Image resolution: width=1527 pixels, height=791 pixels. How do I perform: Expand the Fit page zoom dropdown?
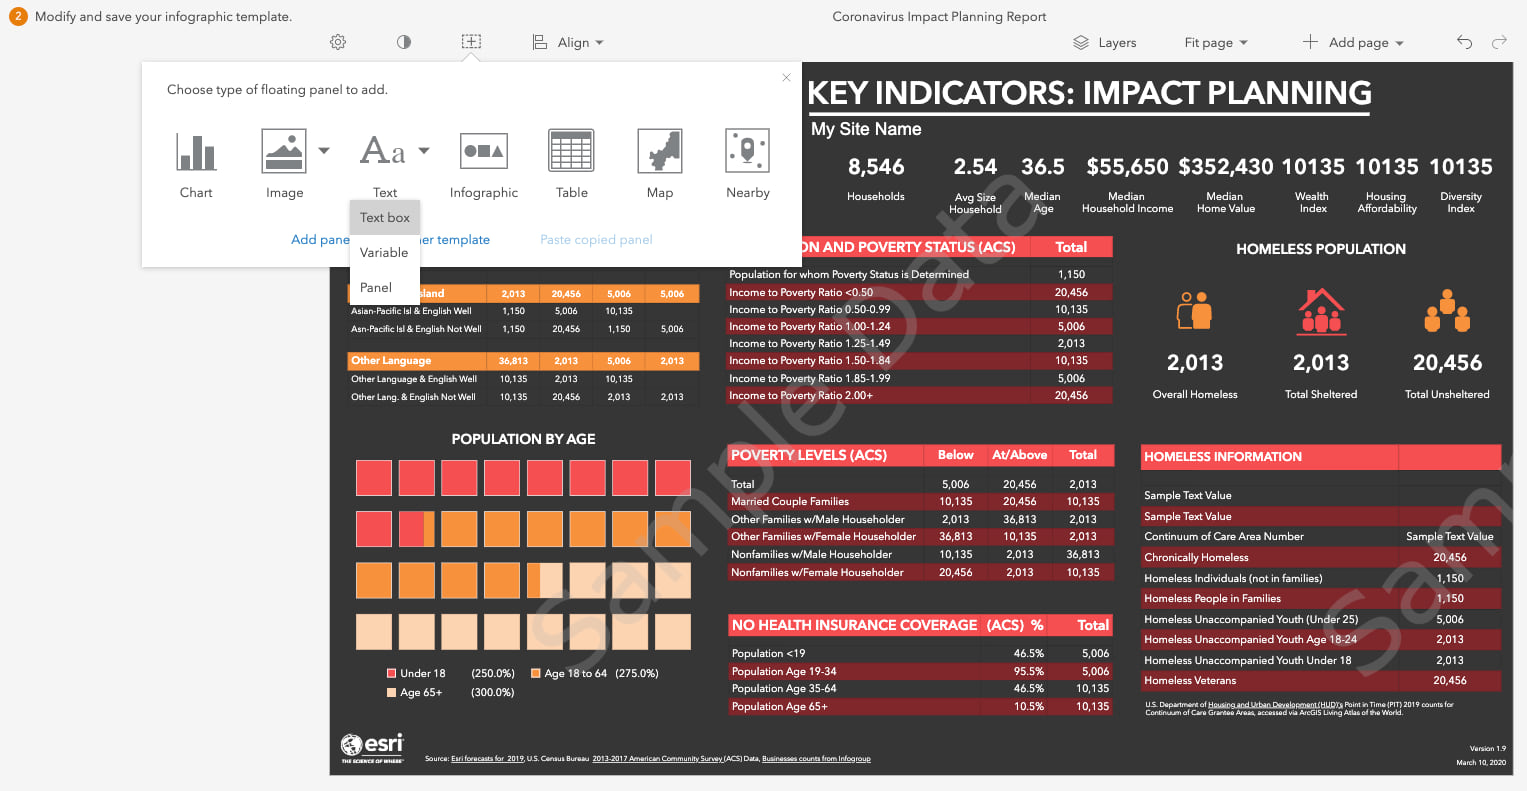(x=1216, y=42)
